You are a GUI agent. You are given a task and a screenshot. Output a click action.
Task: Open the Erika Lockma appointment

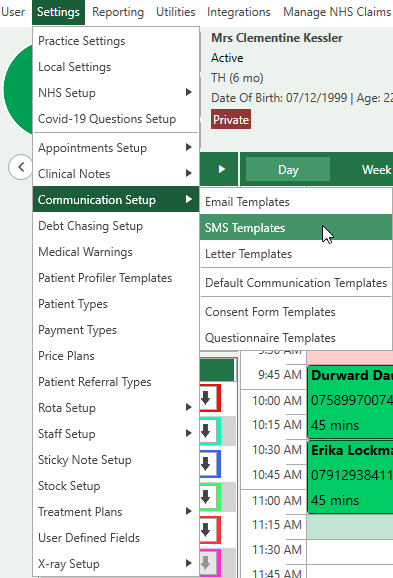(x=350, y=476)
